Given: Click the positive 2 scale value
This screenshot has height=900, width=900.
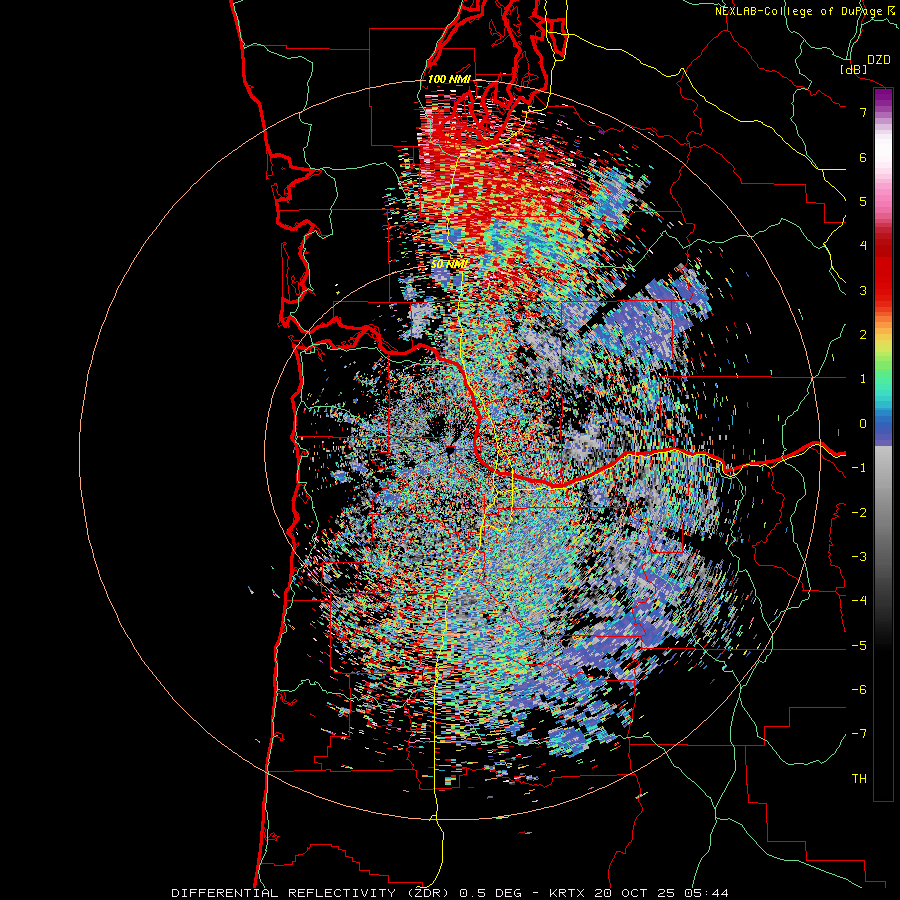Looking at the screenshot, I should [x=863, y=335].
